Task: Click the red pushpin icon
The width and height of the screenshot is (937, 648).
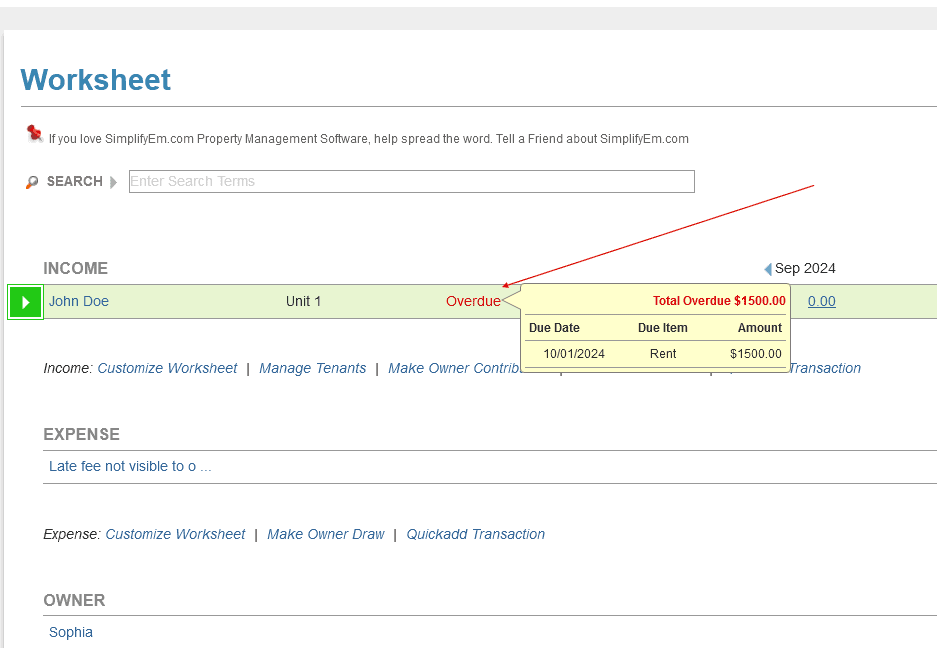Action: point(35,133)
